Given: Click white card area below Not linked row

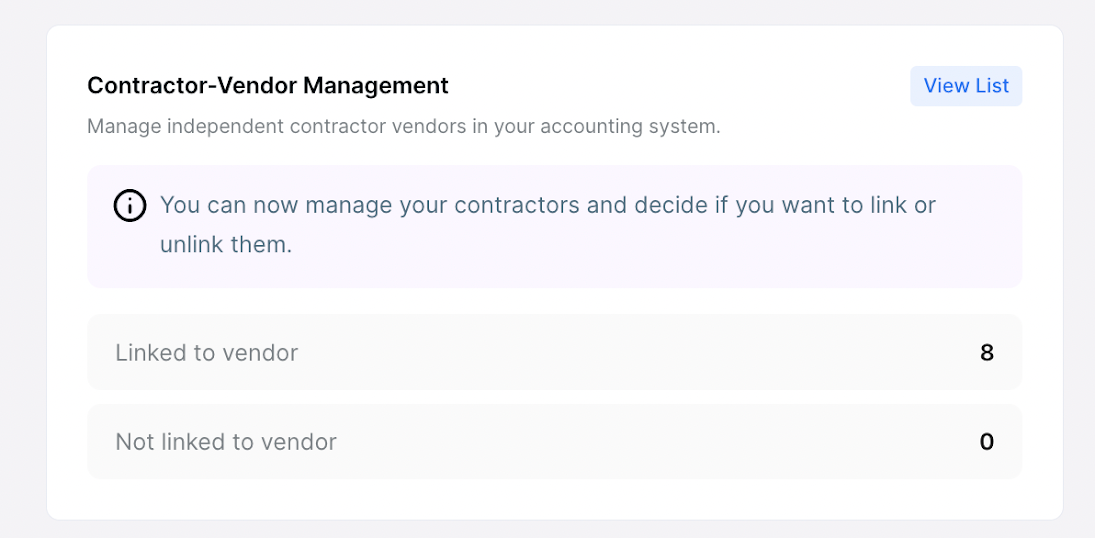Looking at the screenshot, I should point(554,499).
